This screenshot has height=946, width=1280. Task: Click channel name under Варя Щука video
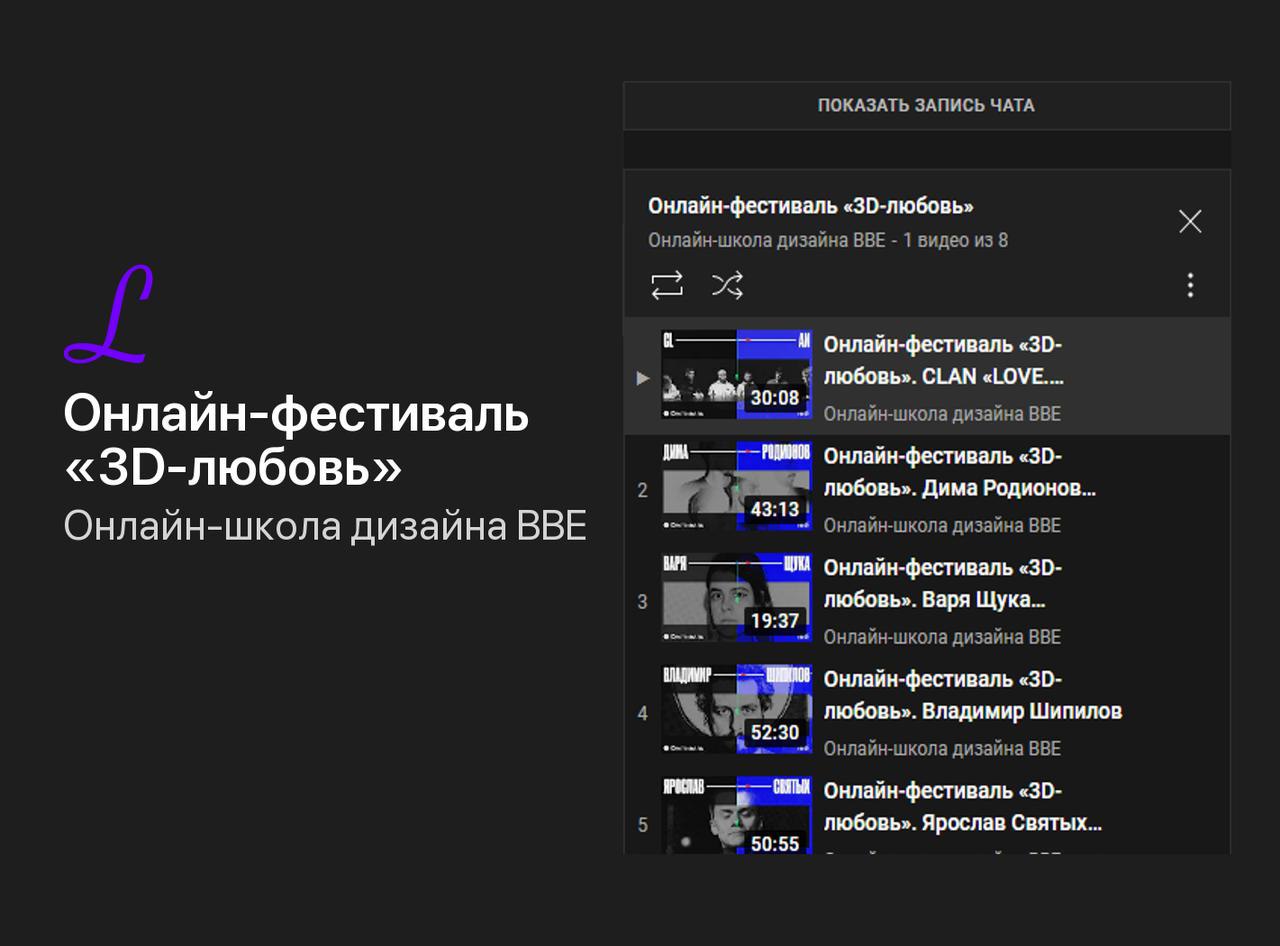pos(942,637)
